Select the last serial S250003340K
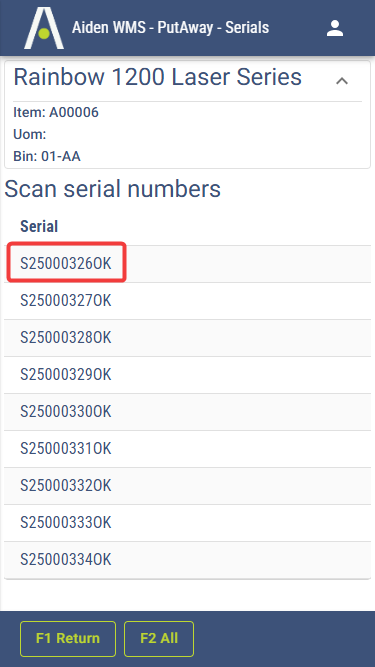Screen dimensions: 375x667 click(x=188, y=560)
